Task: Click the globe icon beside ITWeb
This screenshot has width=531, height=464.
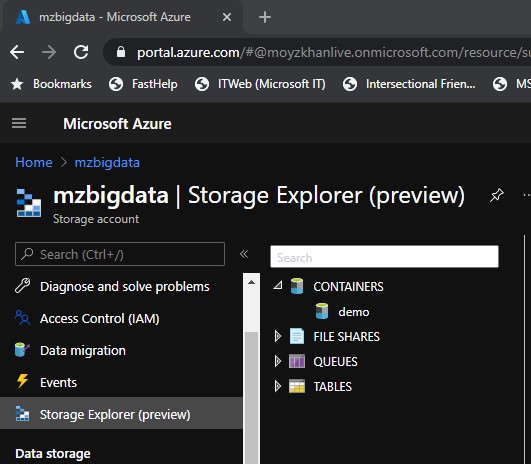Action: click(x=202, y=84)
